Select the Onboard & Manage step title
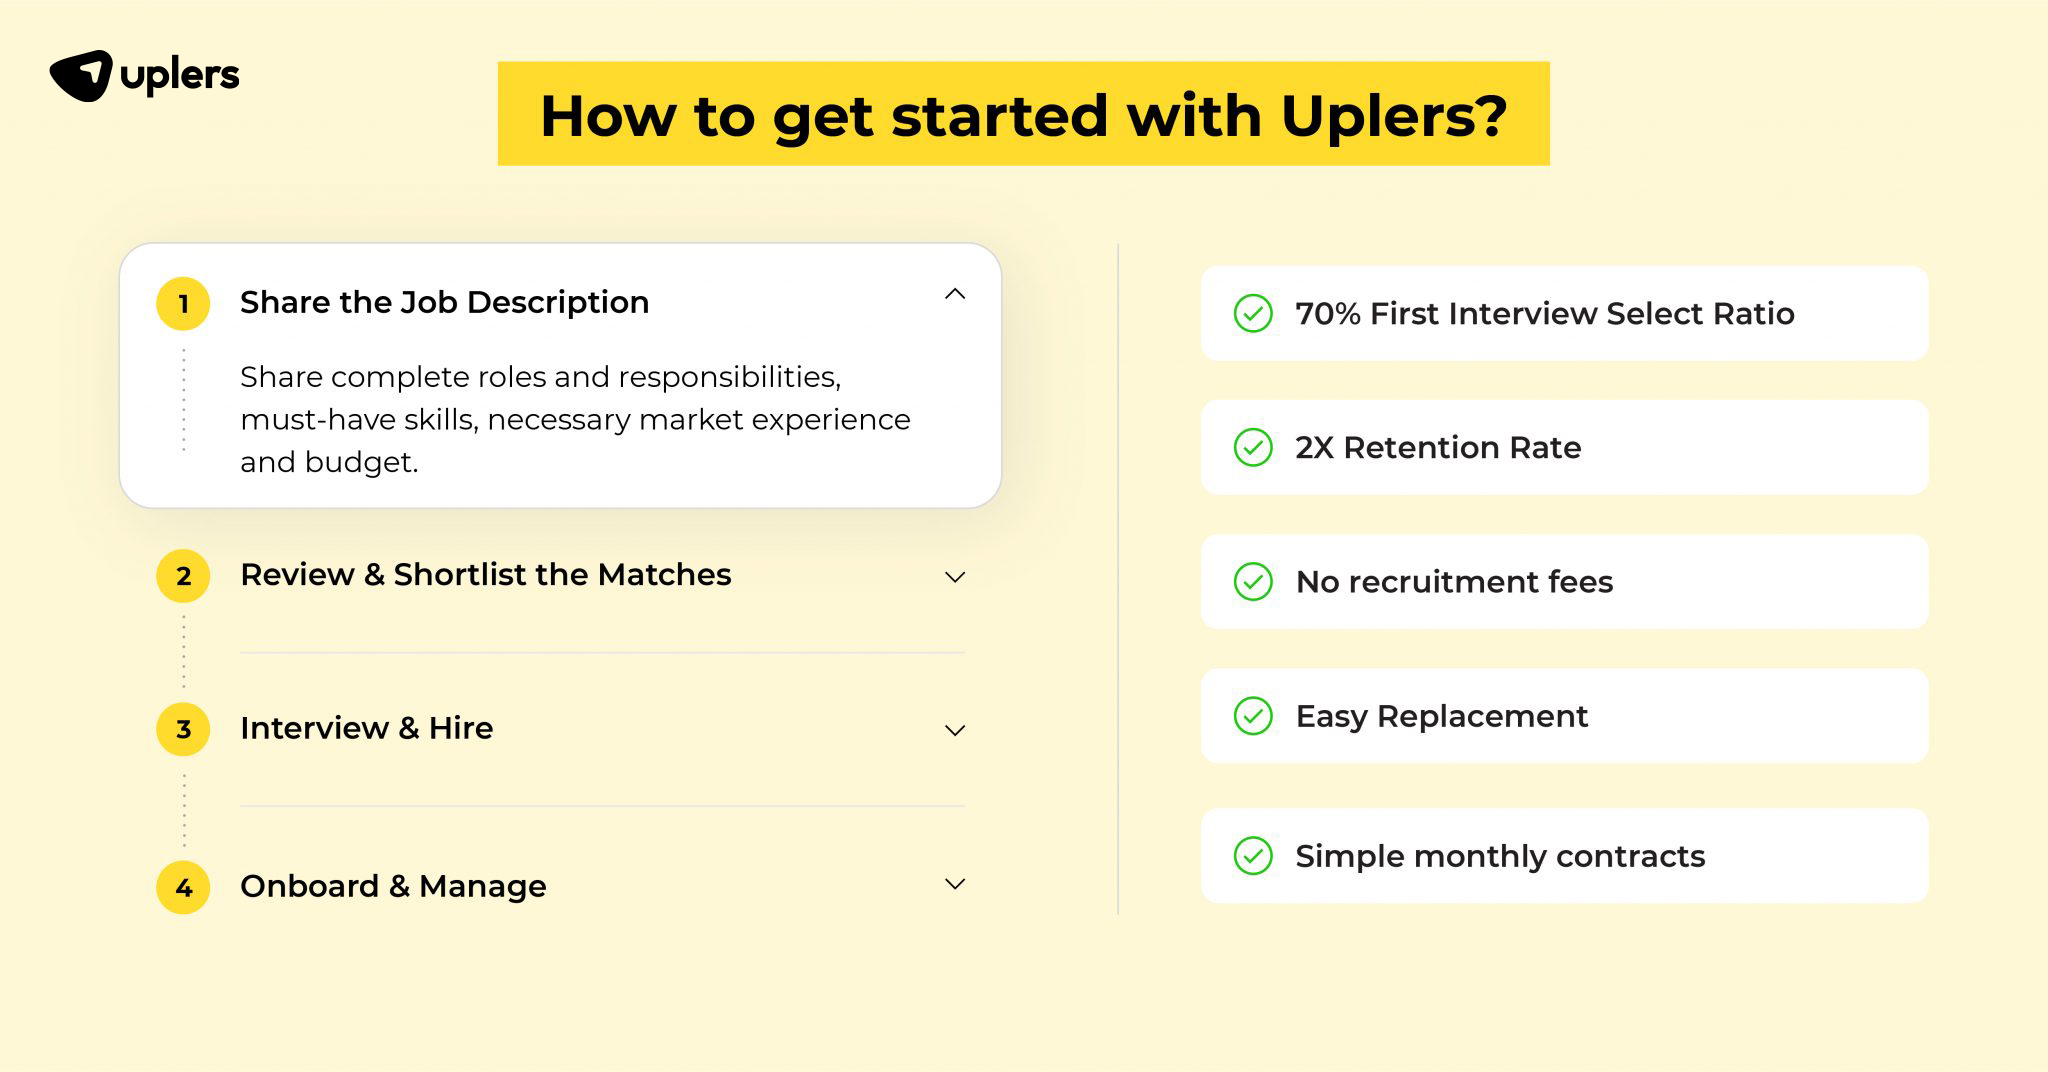The width and height of the screenshot is (2048, 1072). point(393,886)
